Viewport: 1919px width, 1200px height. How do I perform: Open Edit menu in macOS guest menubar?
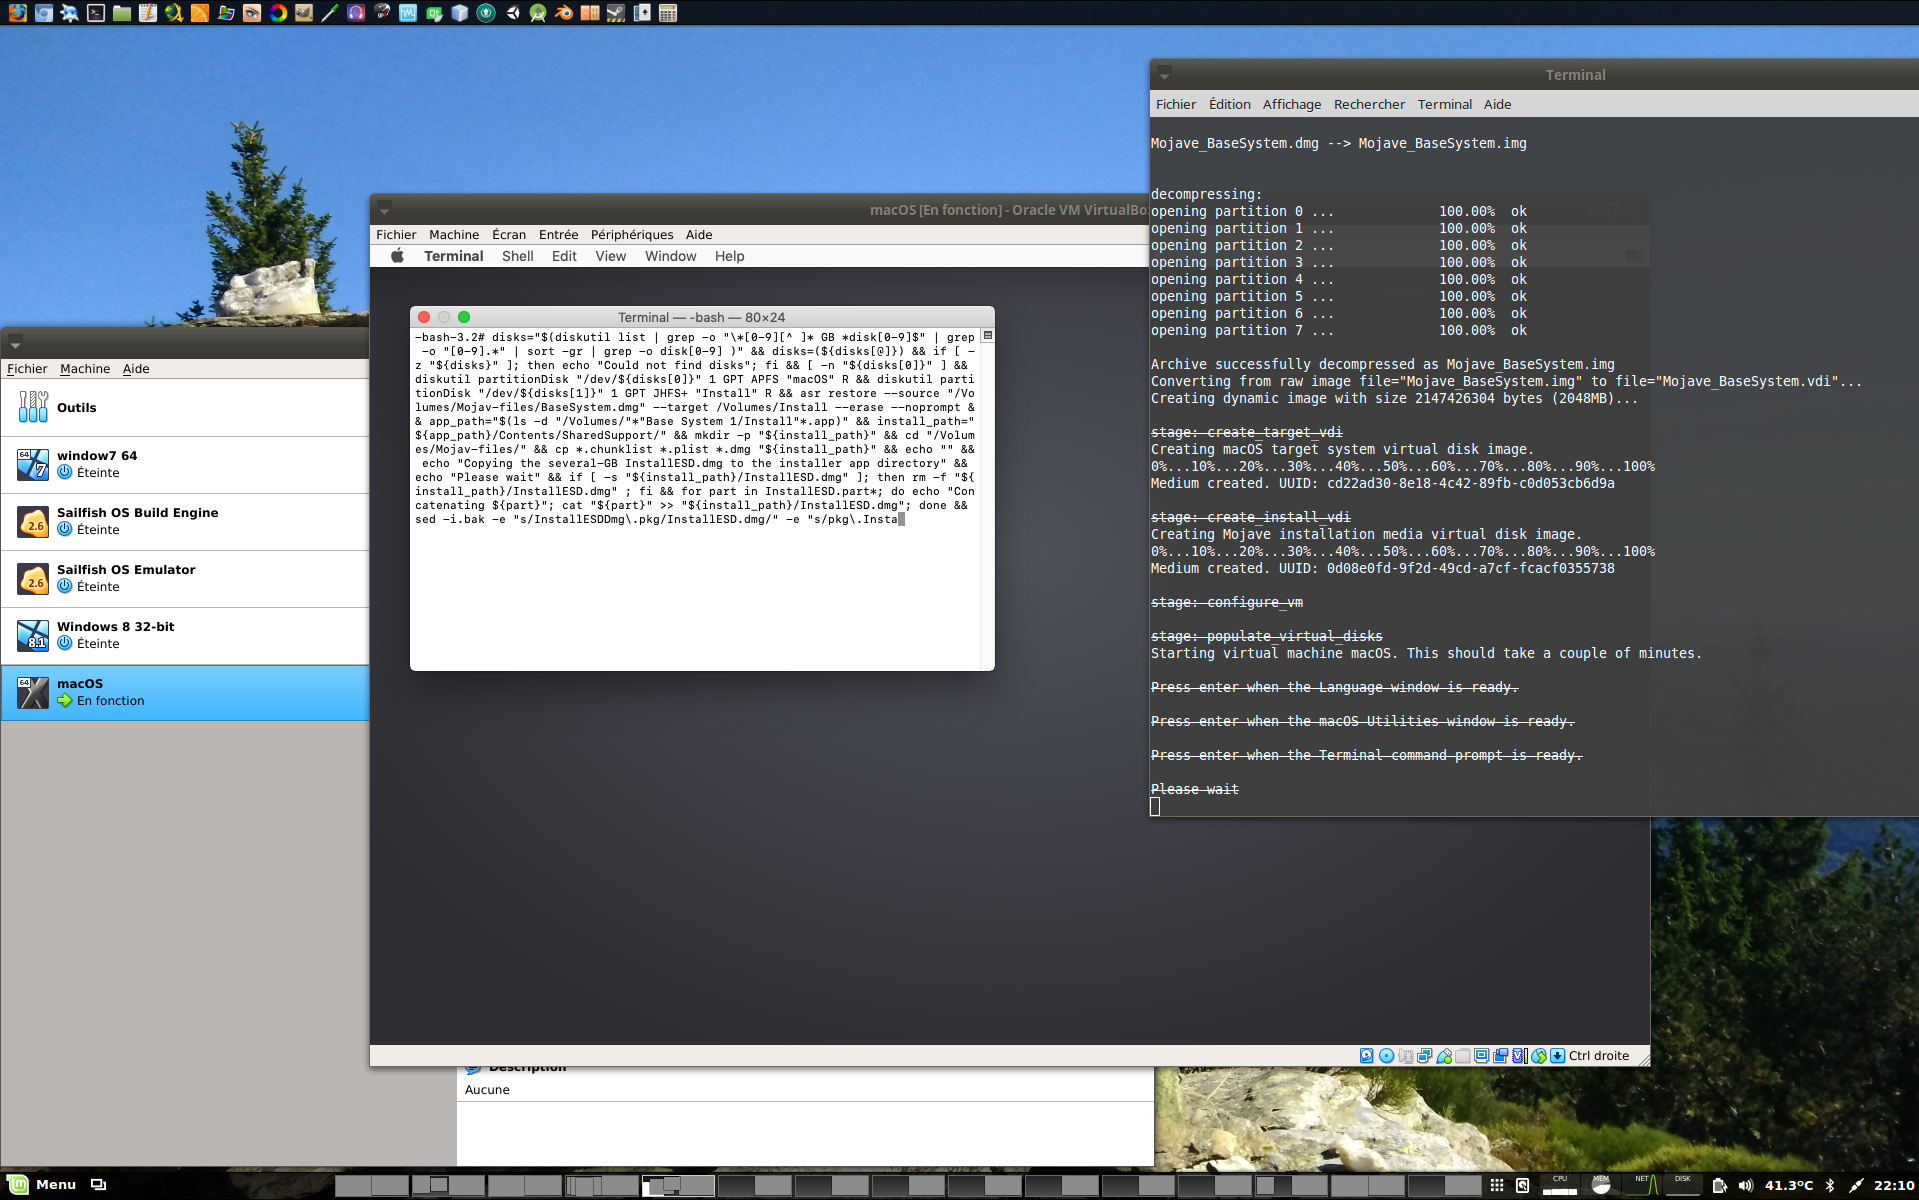tap(564, 256)
